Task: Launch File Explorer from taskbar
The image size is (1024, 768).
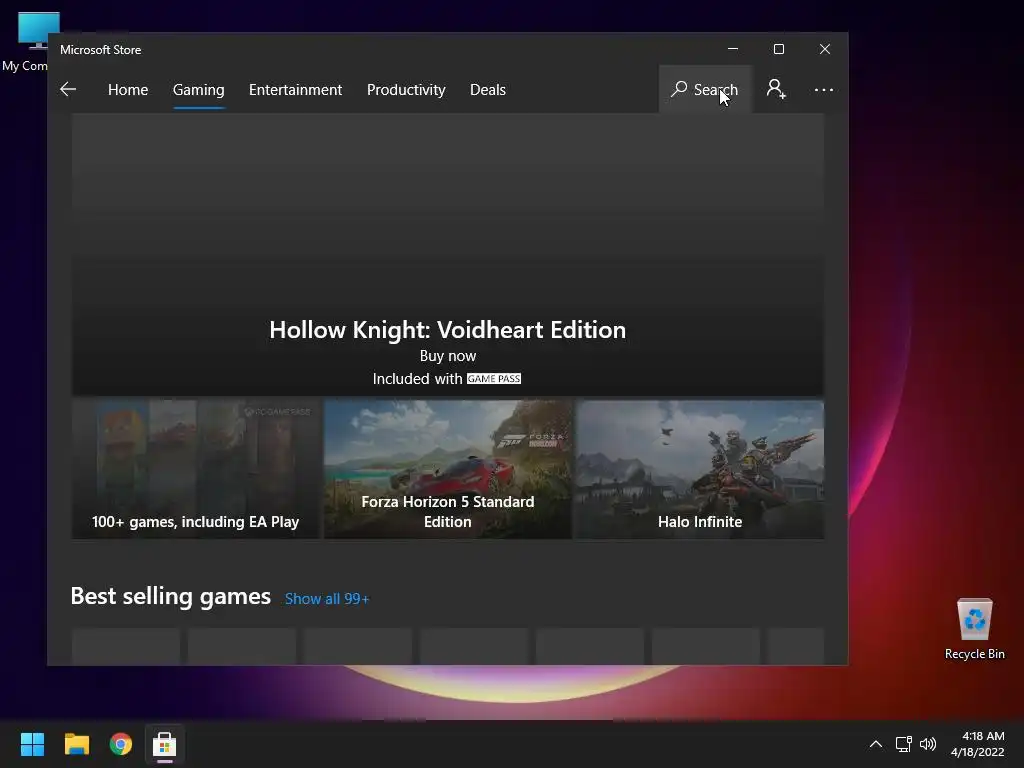Action: (76, 744)
